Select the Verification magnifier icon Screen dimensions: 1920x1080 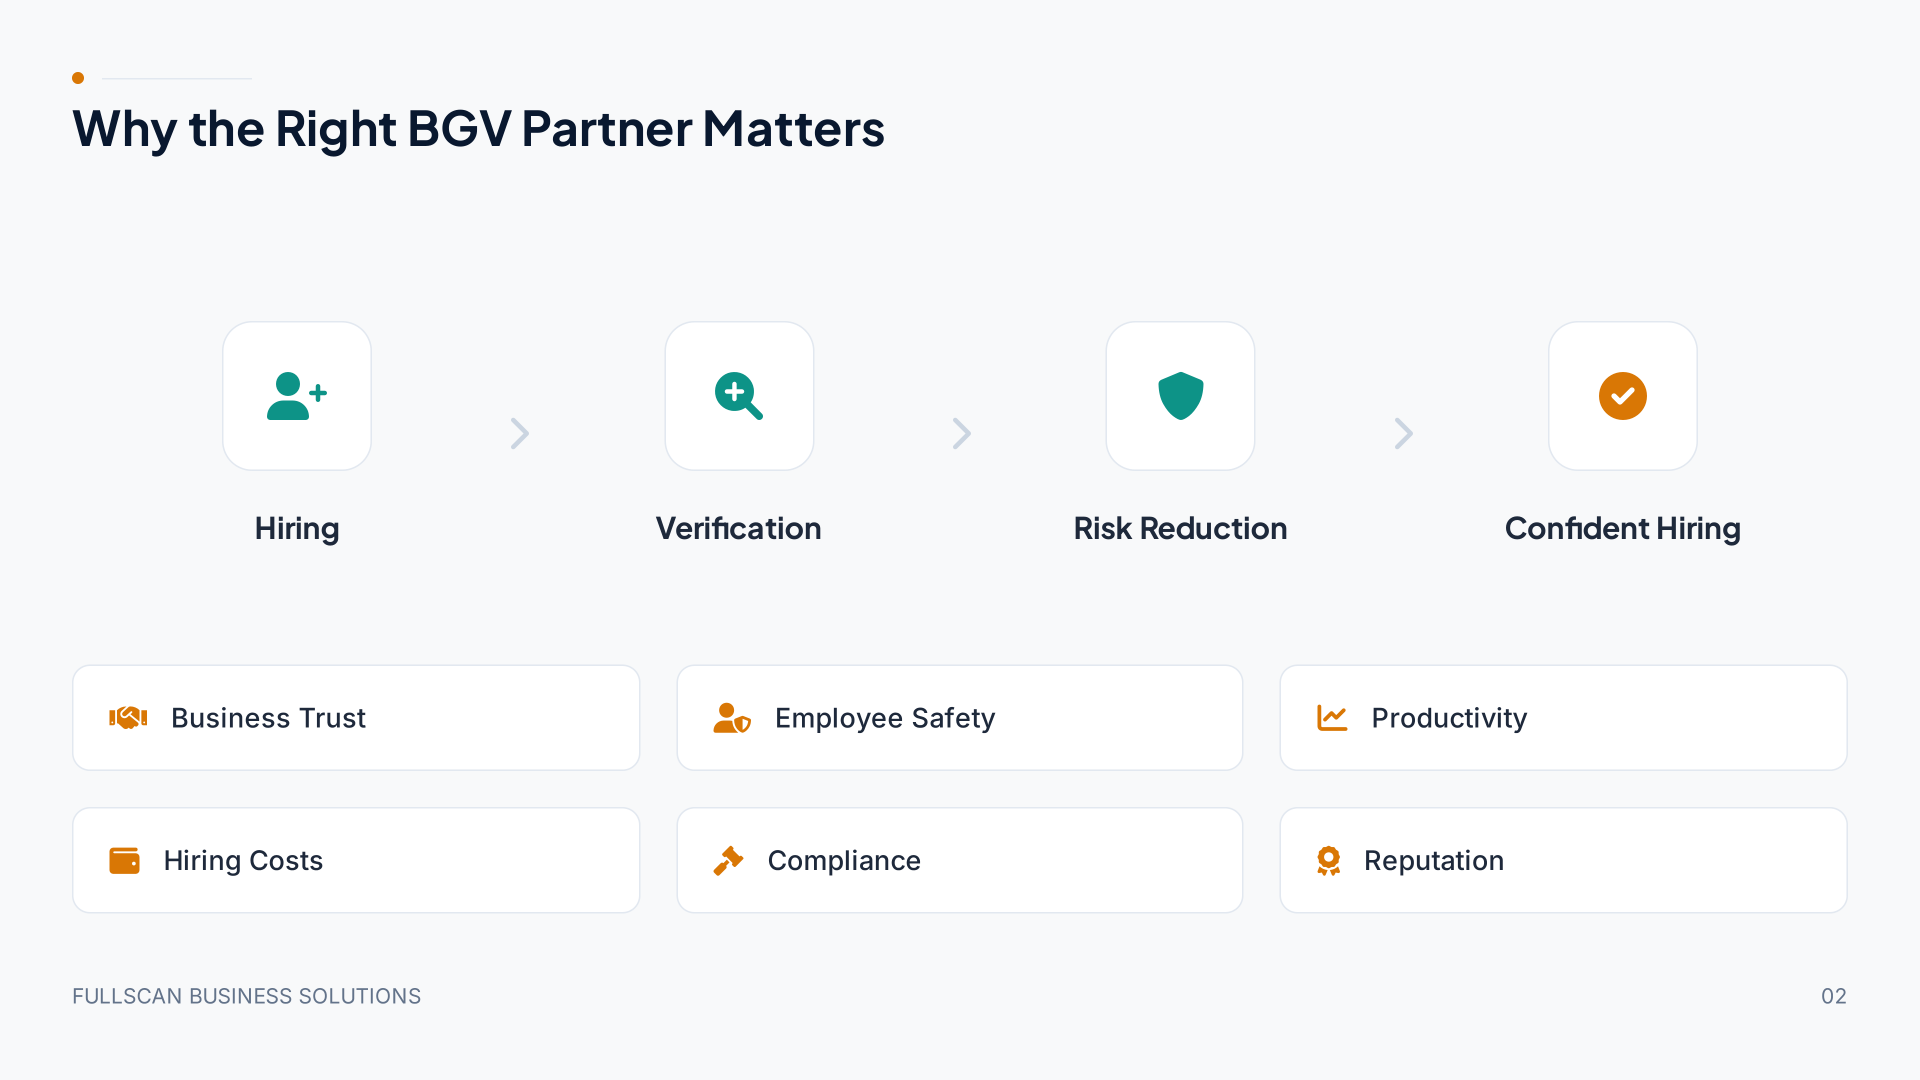tap(739, 396)
